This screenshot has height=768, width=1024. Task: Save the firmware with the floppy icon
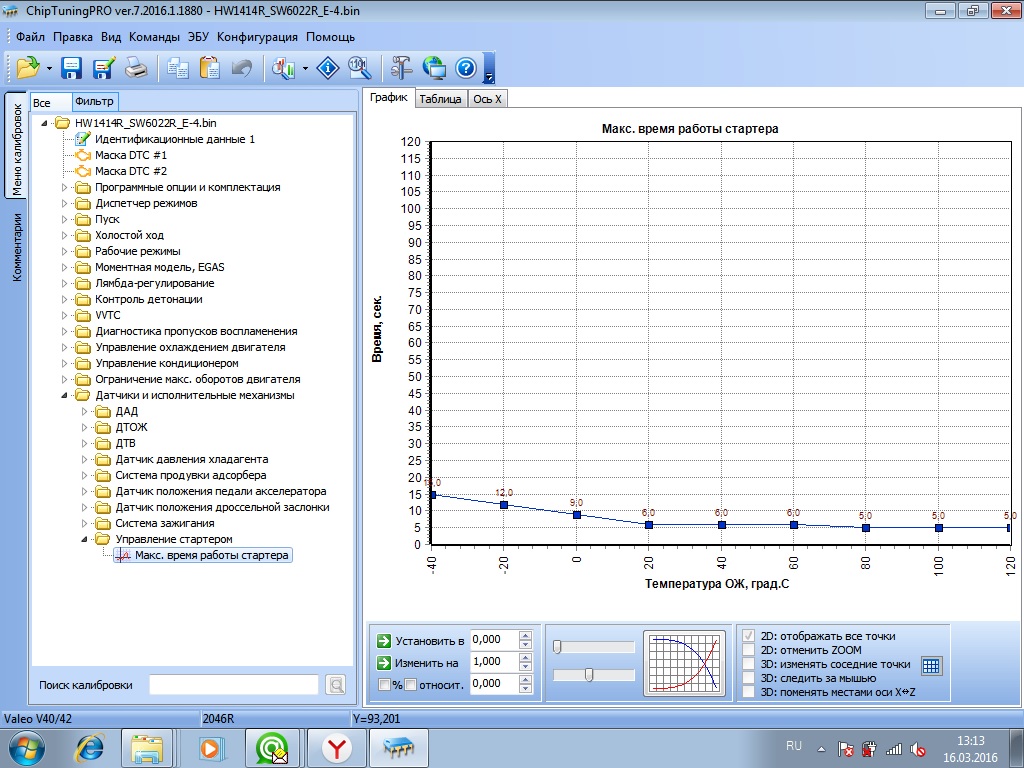click(72, 68)
